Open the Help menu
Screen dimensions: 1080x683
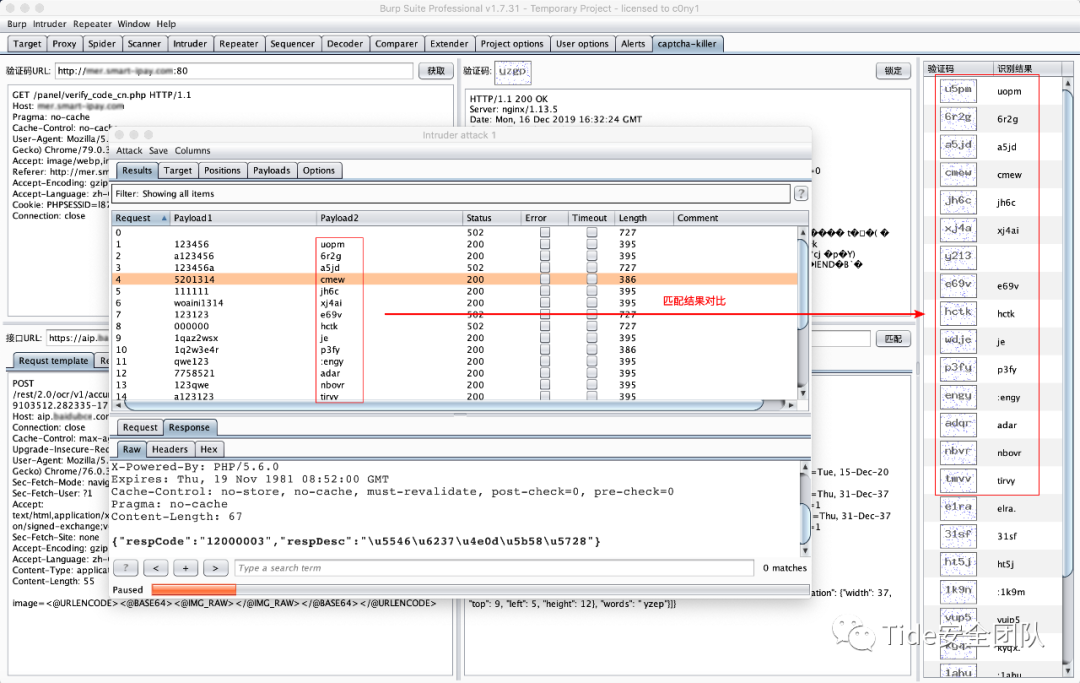click(166, 24)
